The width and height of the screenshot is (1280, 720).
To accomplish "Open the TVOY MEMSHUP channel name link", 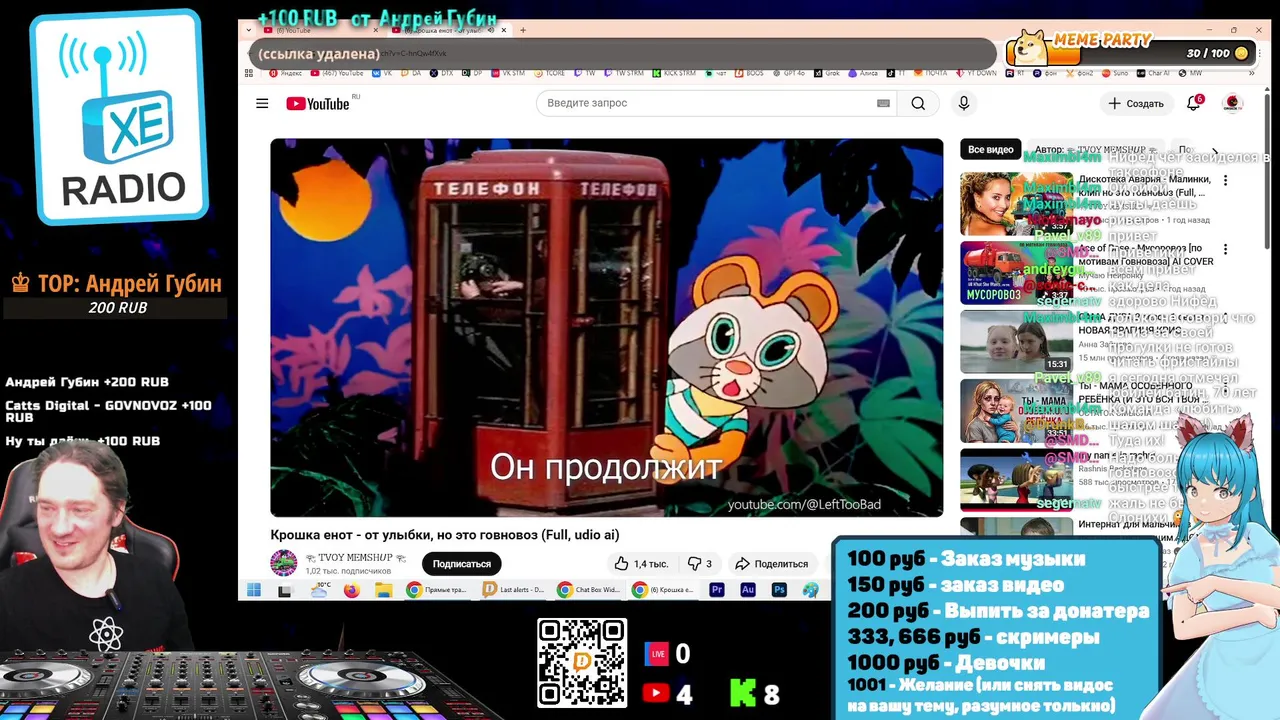I will 355,557.
